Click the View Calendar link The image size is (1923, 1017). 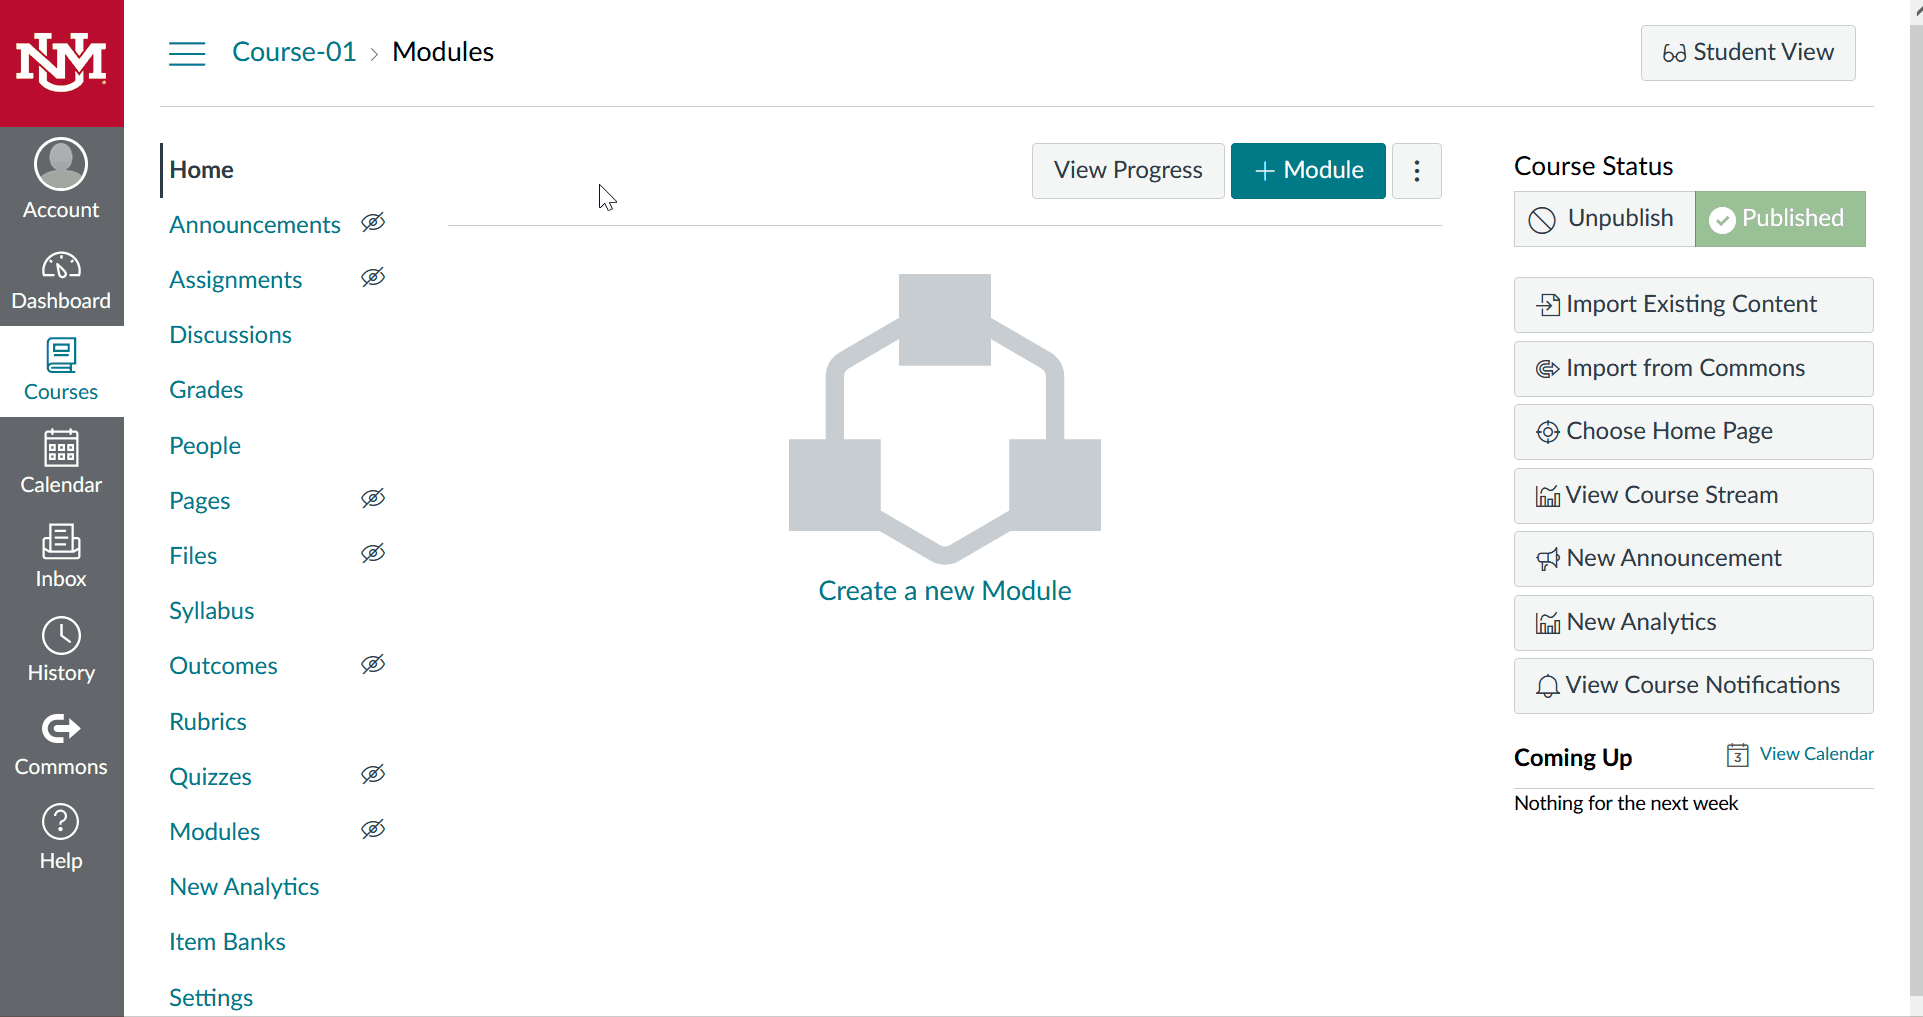(1816, 754)
